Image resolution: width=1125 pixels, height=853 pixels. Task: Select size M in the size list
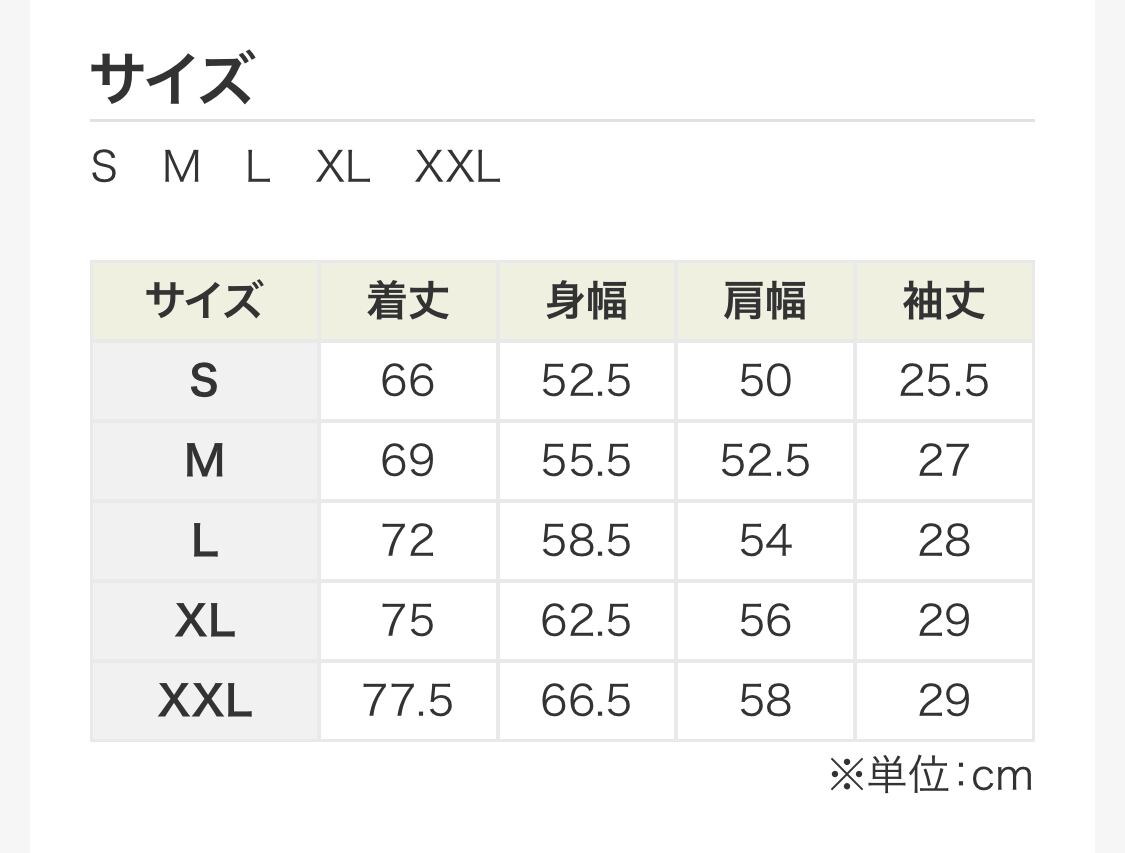click(x=182, y=167)
